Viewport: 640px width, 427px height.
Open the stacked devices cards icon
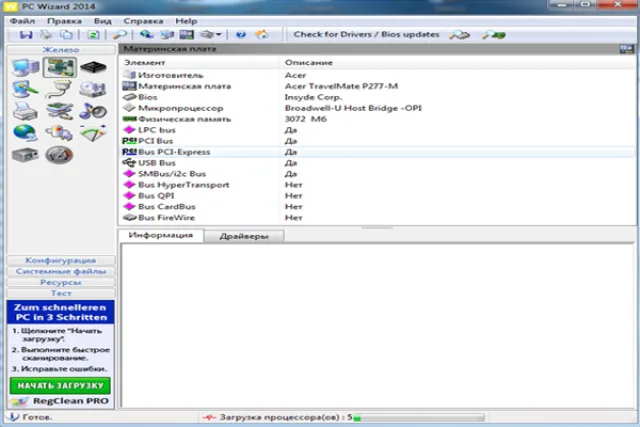click(60, 111)
